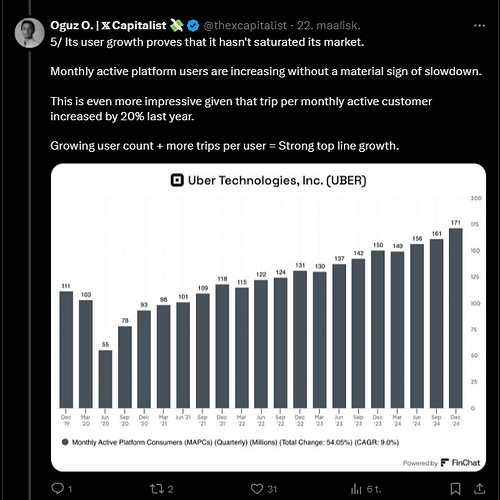Viewport: 500px width, 500px height.
Task: Bookmark this post
Action: tap(455, 489)
